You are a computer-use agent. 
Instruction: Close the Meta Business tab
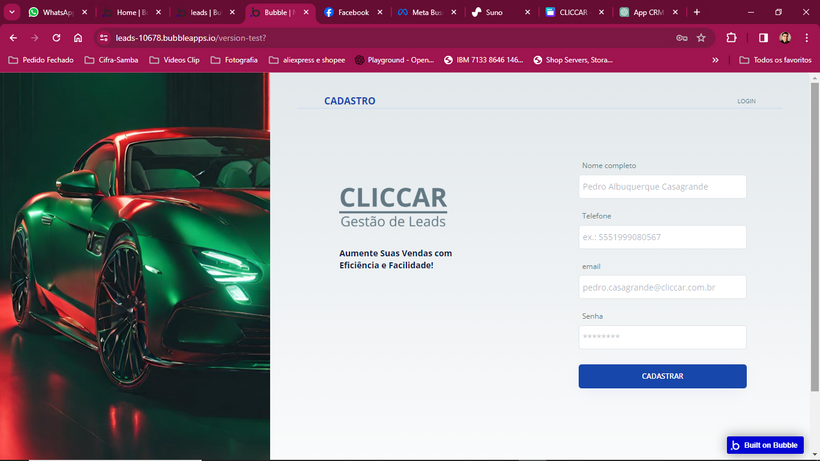tap(453, 12)
